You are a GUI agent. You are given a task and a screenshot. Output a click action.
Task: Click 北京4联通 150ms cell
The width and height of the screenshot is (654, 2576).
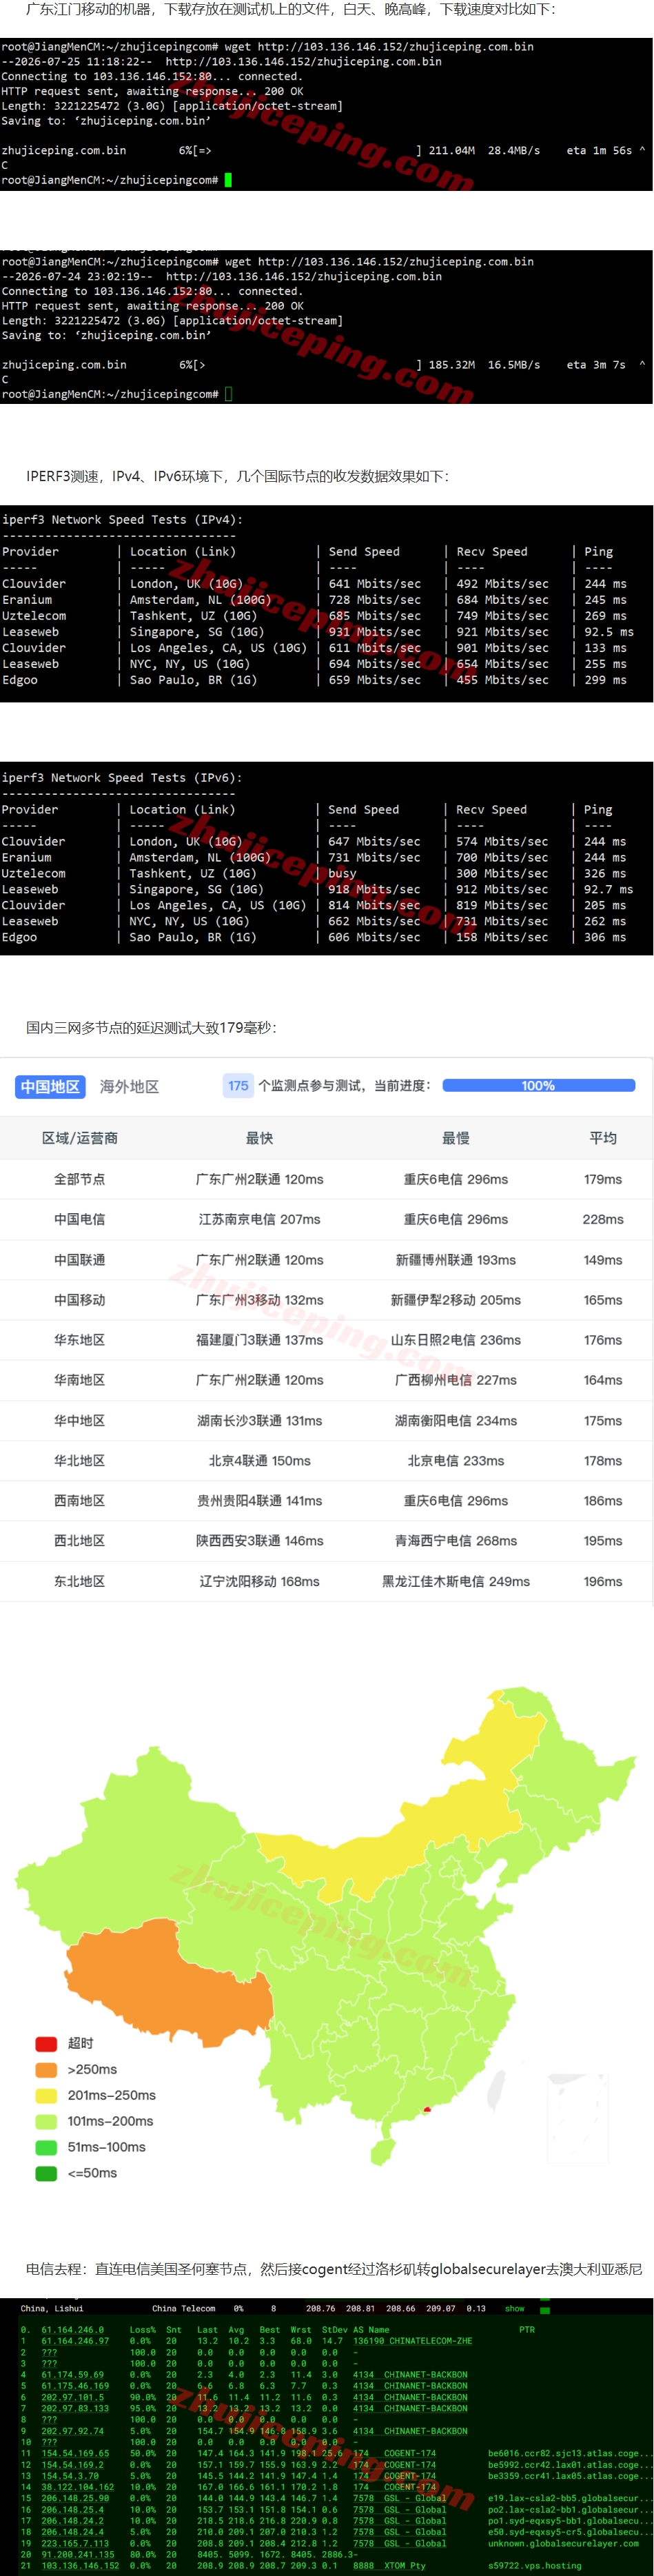tap(260, 1461)
